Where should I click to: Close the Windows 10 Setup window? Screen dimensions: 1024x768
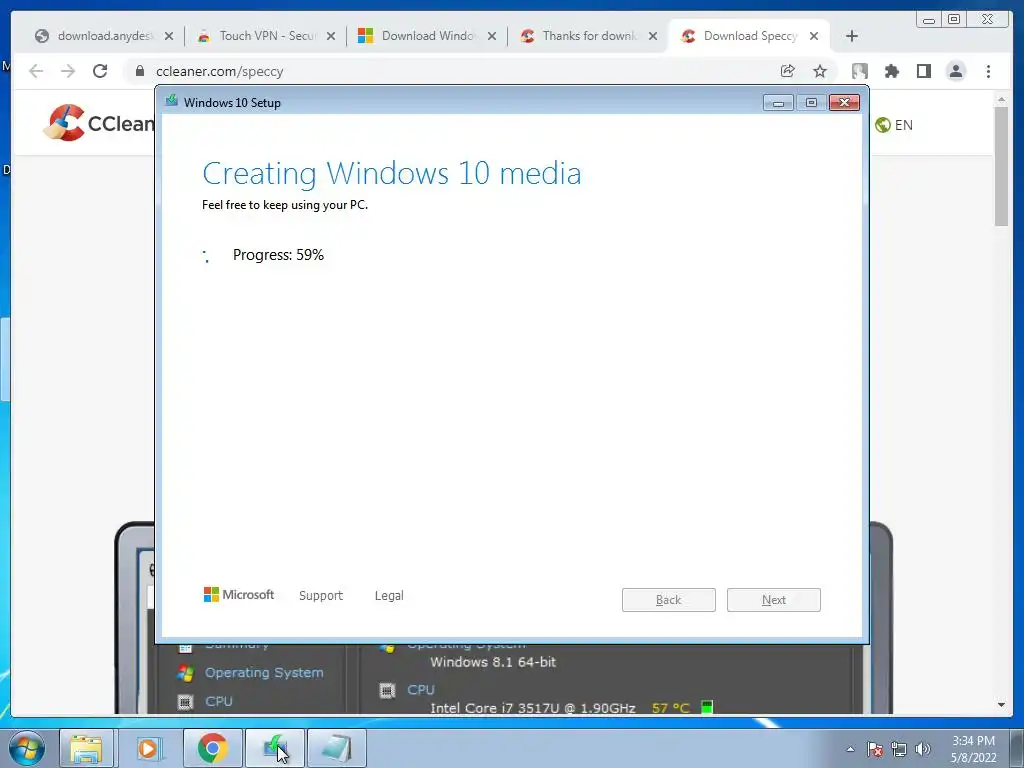pos(844,103)
